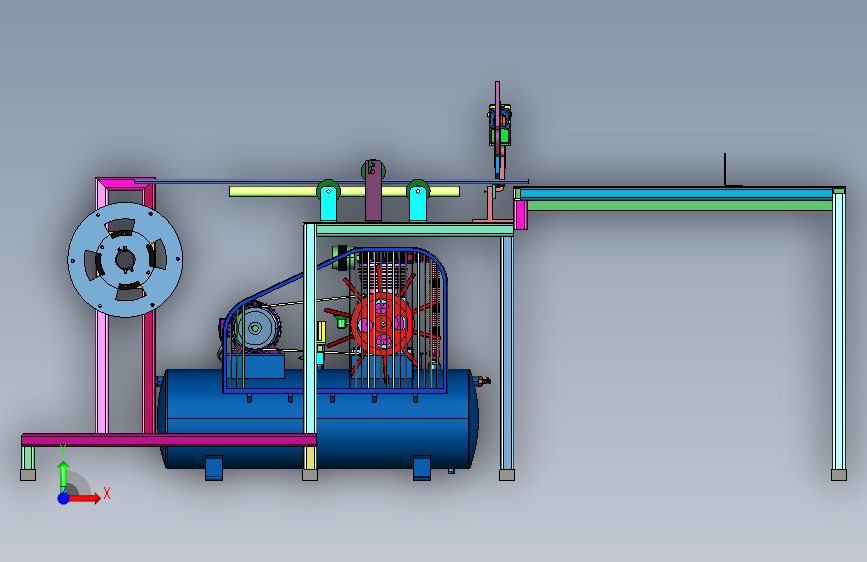Select the tank's right support foot
Screen dimensions: 867x562
coord(422,468)
